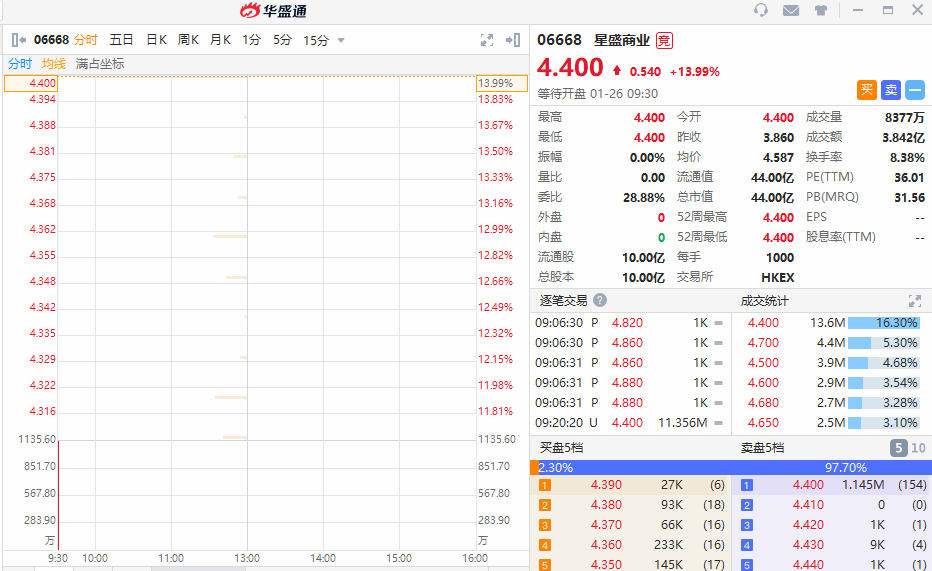Select the 15分 chart period

[x=316, y=40]
